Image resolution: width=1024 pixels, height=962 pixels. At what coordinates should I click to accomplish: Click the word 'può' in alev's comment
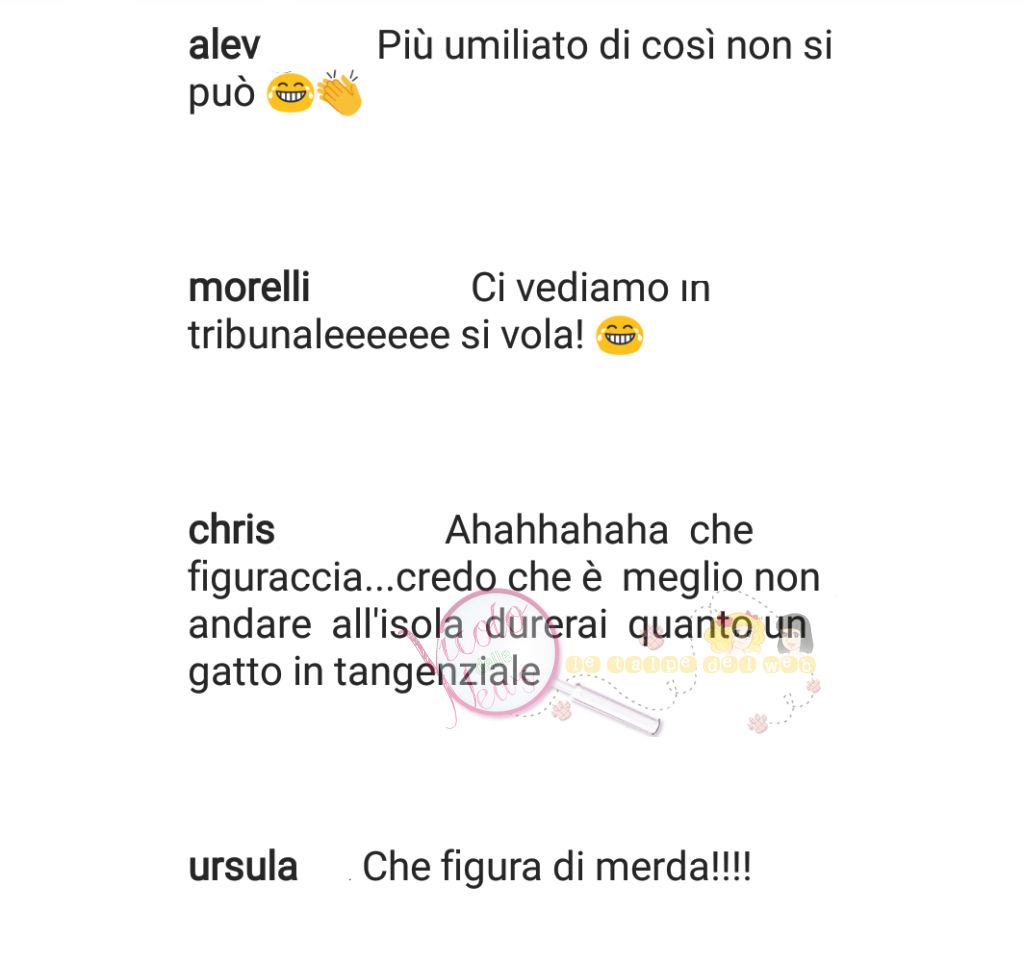(x=221, y=95)
